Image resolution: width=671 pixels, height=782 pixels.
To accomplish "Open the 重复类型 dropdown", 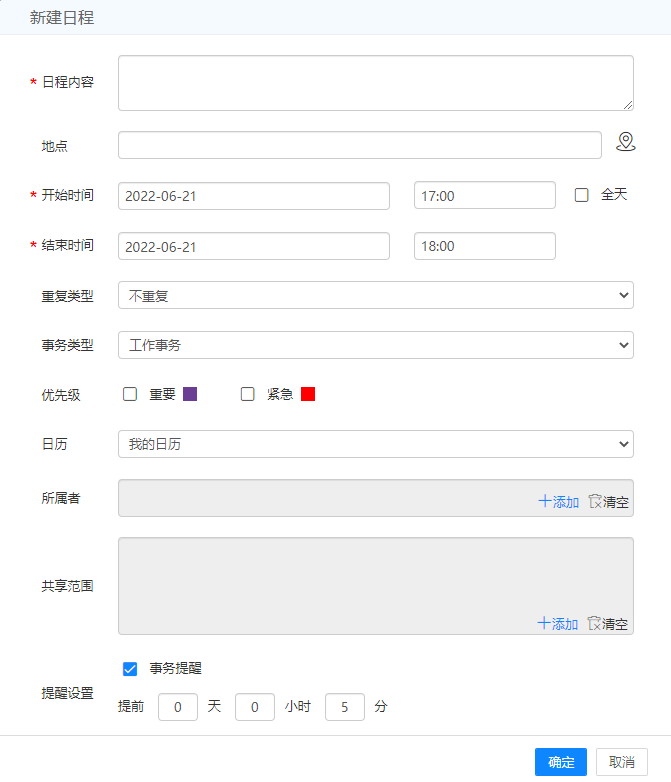I will 375,295.
